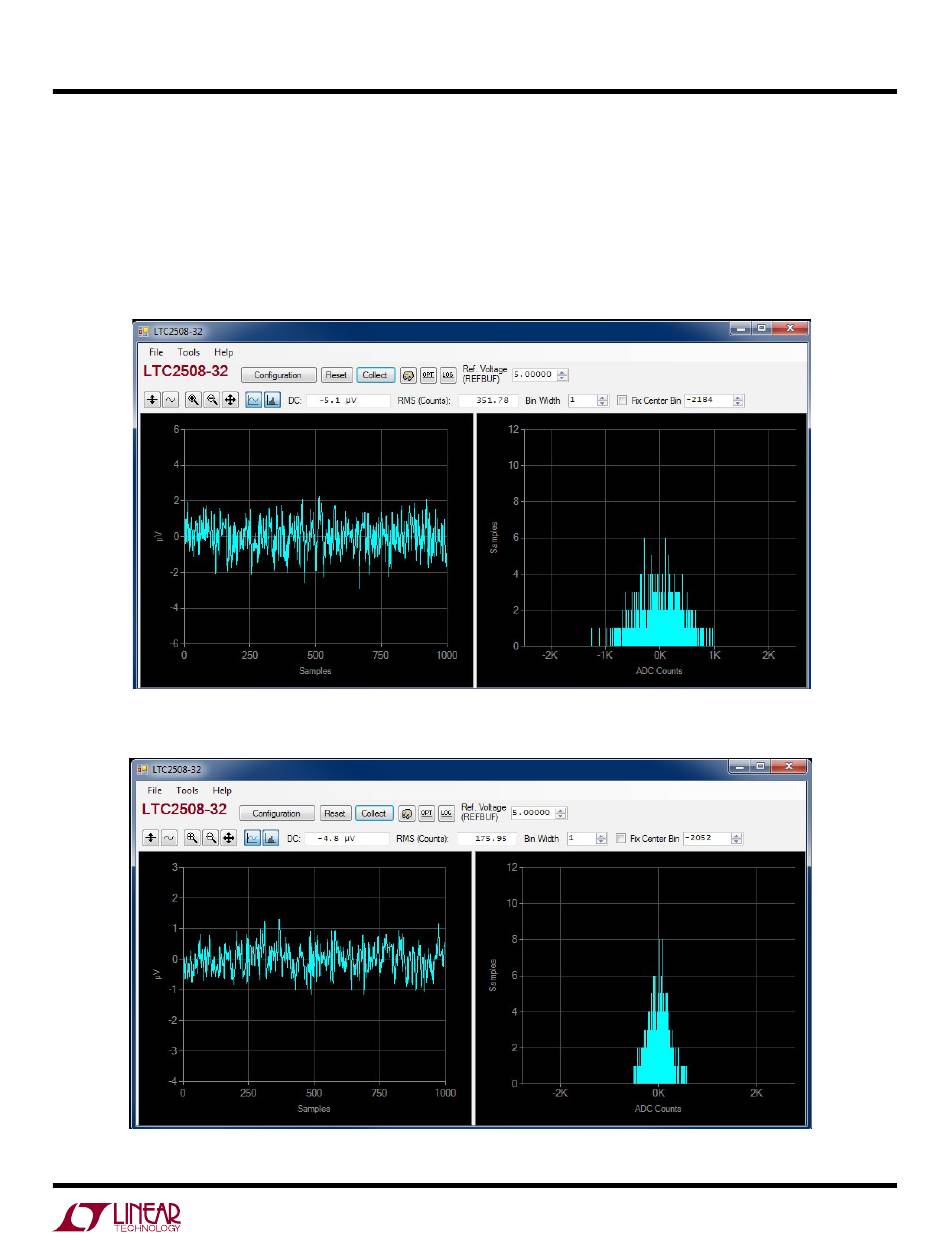Open the Help menu in the lower window
Screen dimensions: 950x1241
pos(223,790)
